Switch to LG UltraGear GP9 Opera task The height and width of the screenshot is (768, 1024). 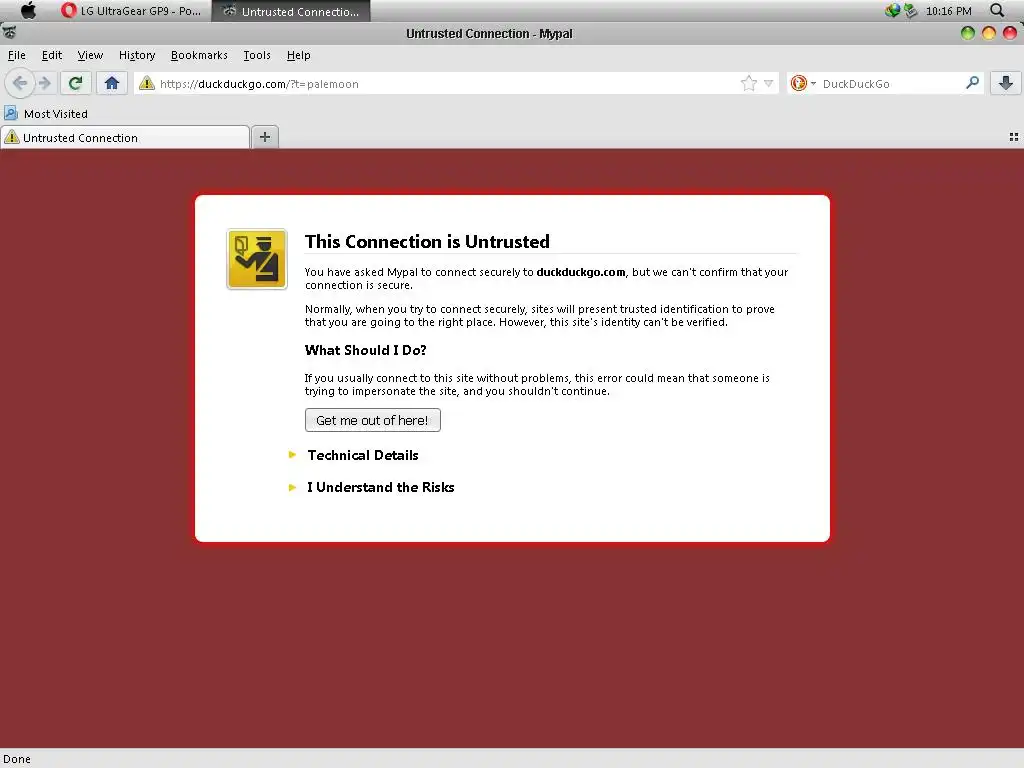pyautogui.click(x=132, y=11)
